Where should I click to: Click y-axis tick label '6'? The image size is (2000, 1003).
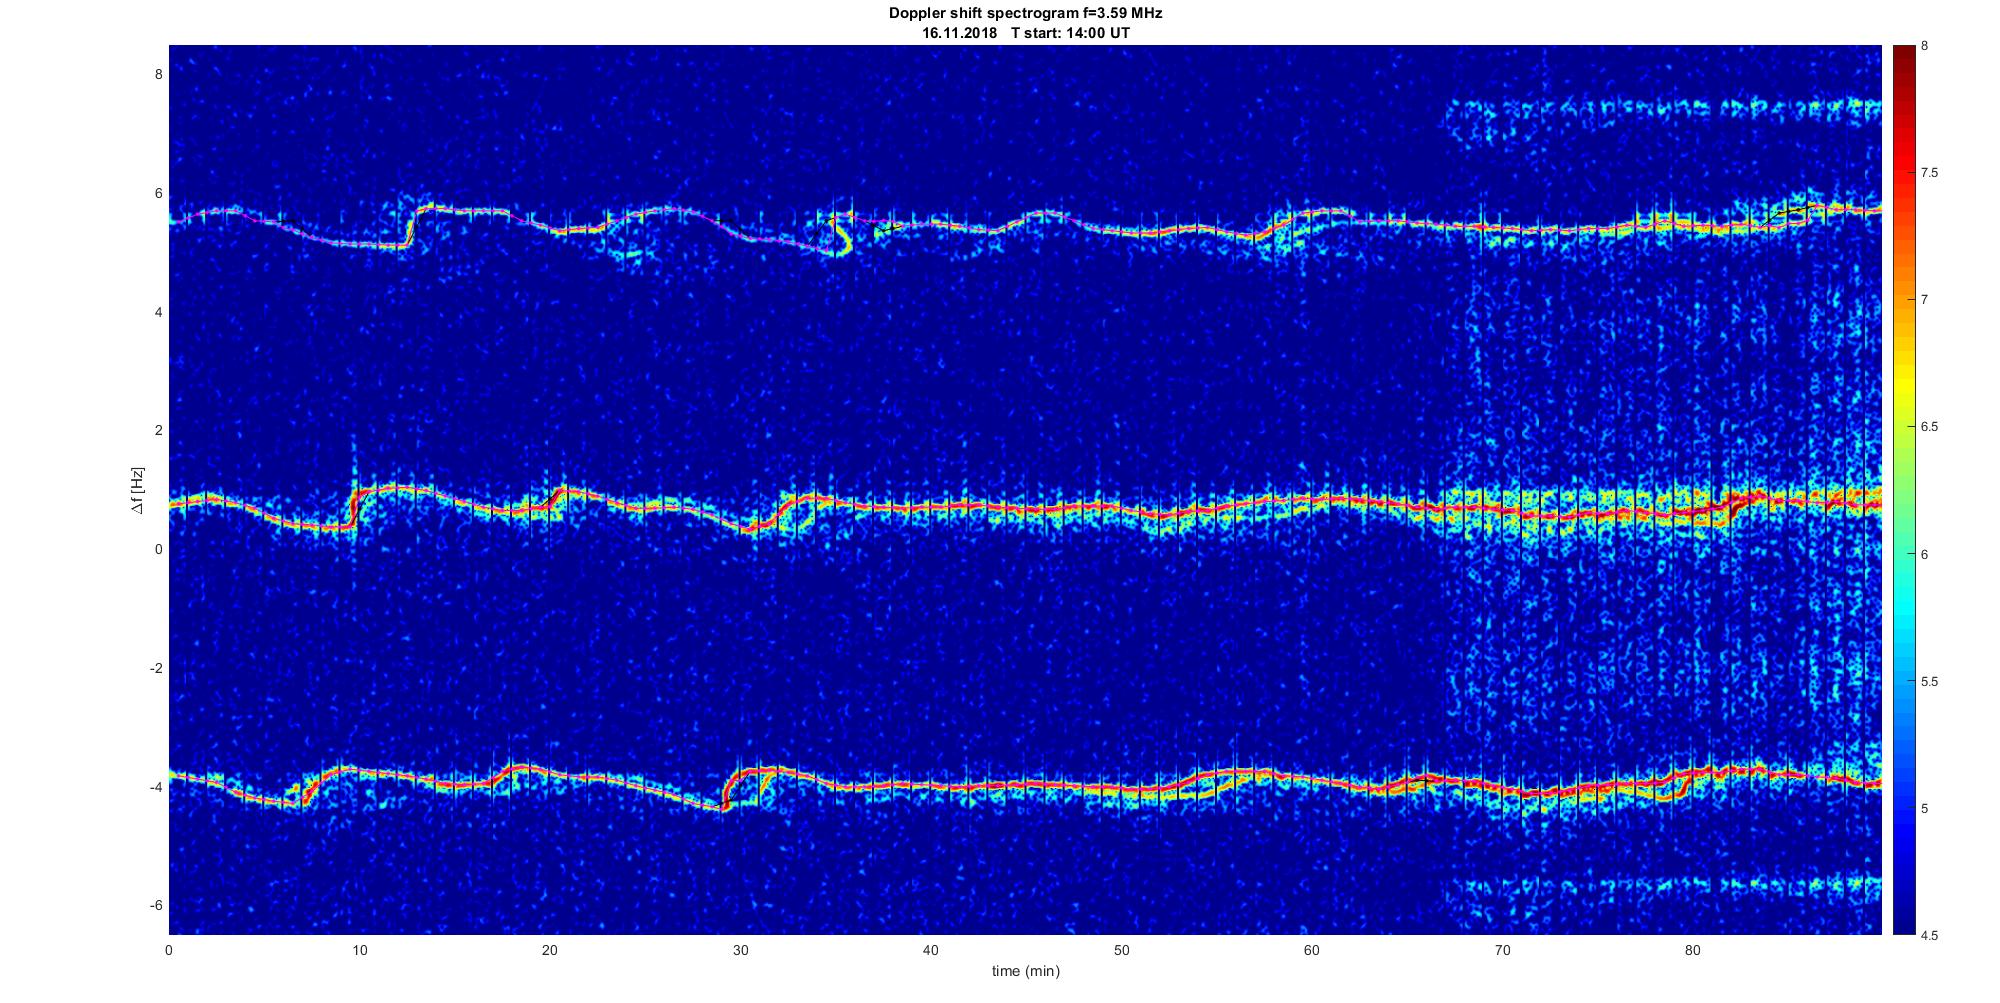(158, 194)
